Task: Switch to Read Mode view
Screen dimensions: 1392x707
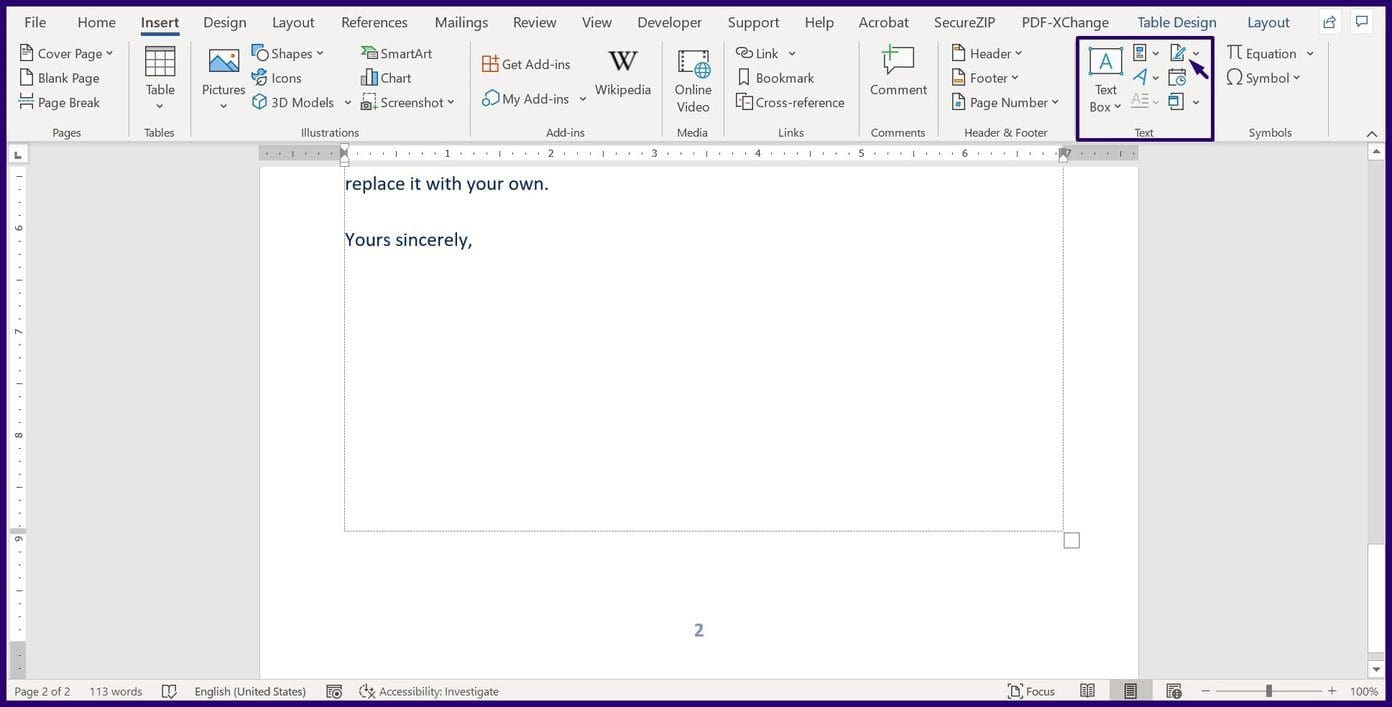Action: pos(1087,691)
